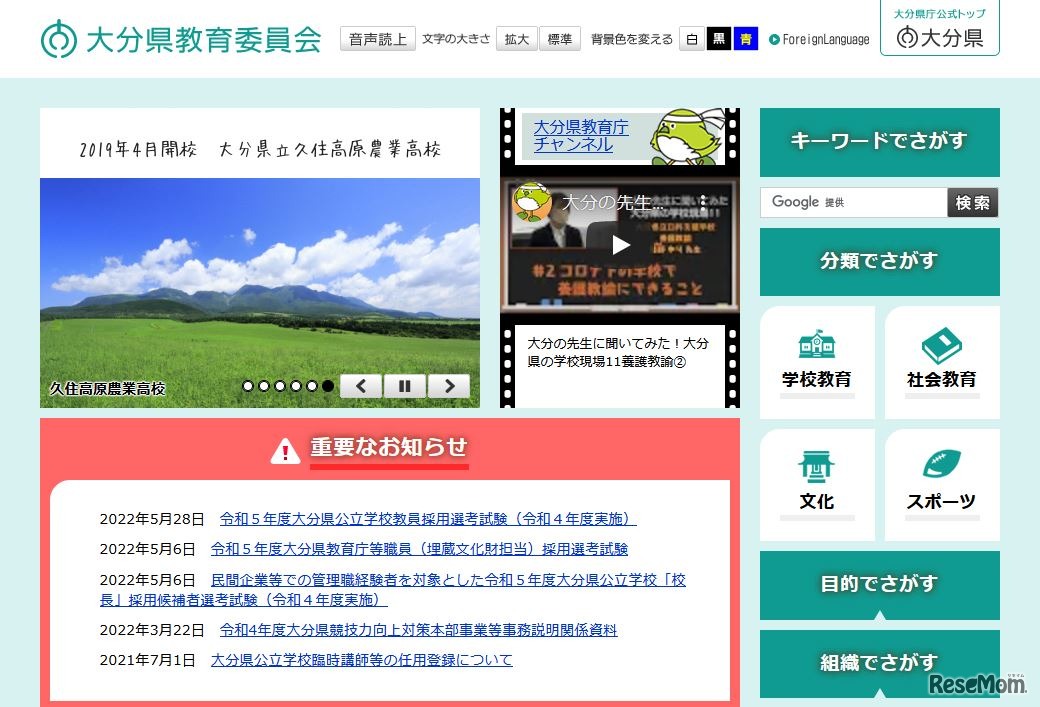Open the 社会教育 (Social Education) section icon

coord(941,344)
